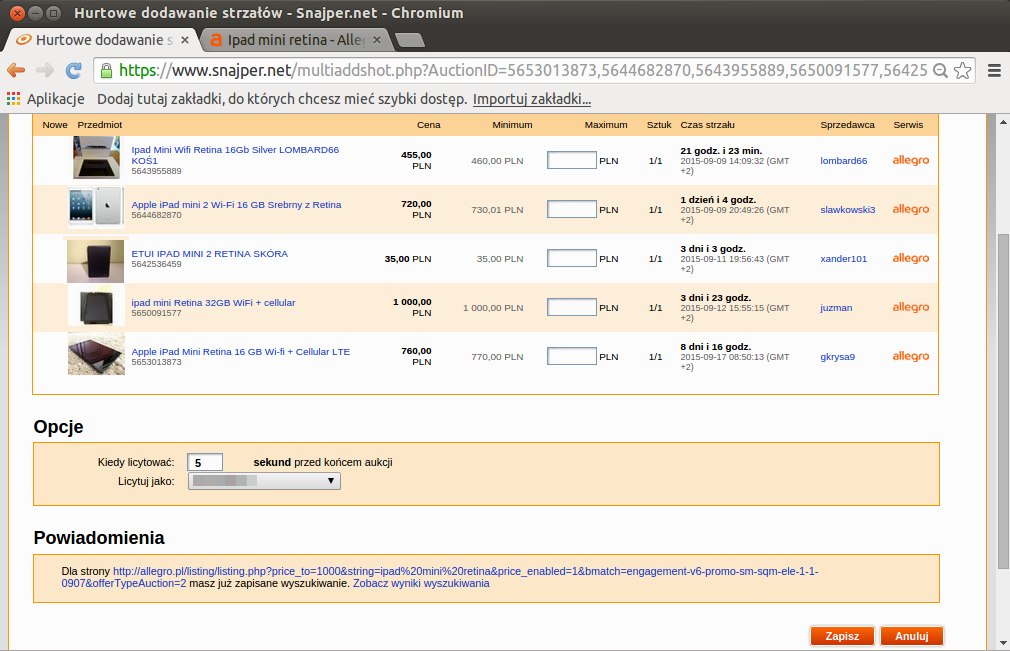Open the Chromium hamburger menu
The height and width of the screenshot is (651, 1010).
click(993, 70)
